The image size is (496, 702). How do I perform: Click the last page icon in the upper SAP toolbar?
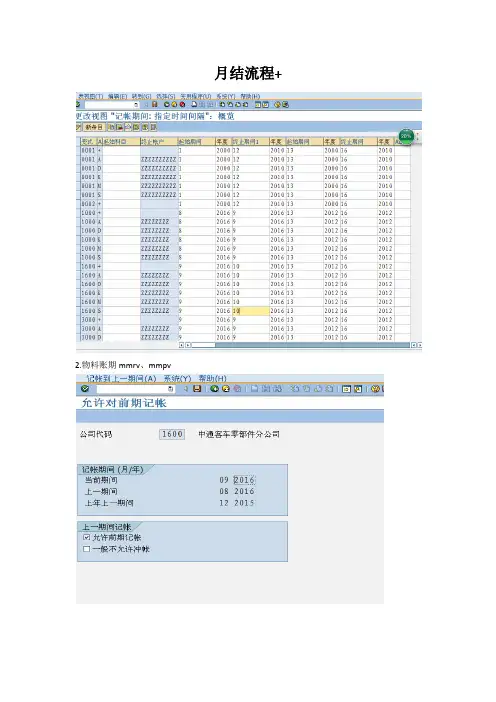click(x=245, y=104)
